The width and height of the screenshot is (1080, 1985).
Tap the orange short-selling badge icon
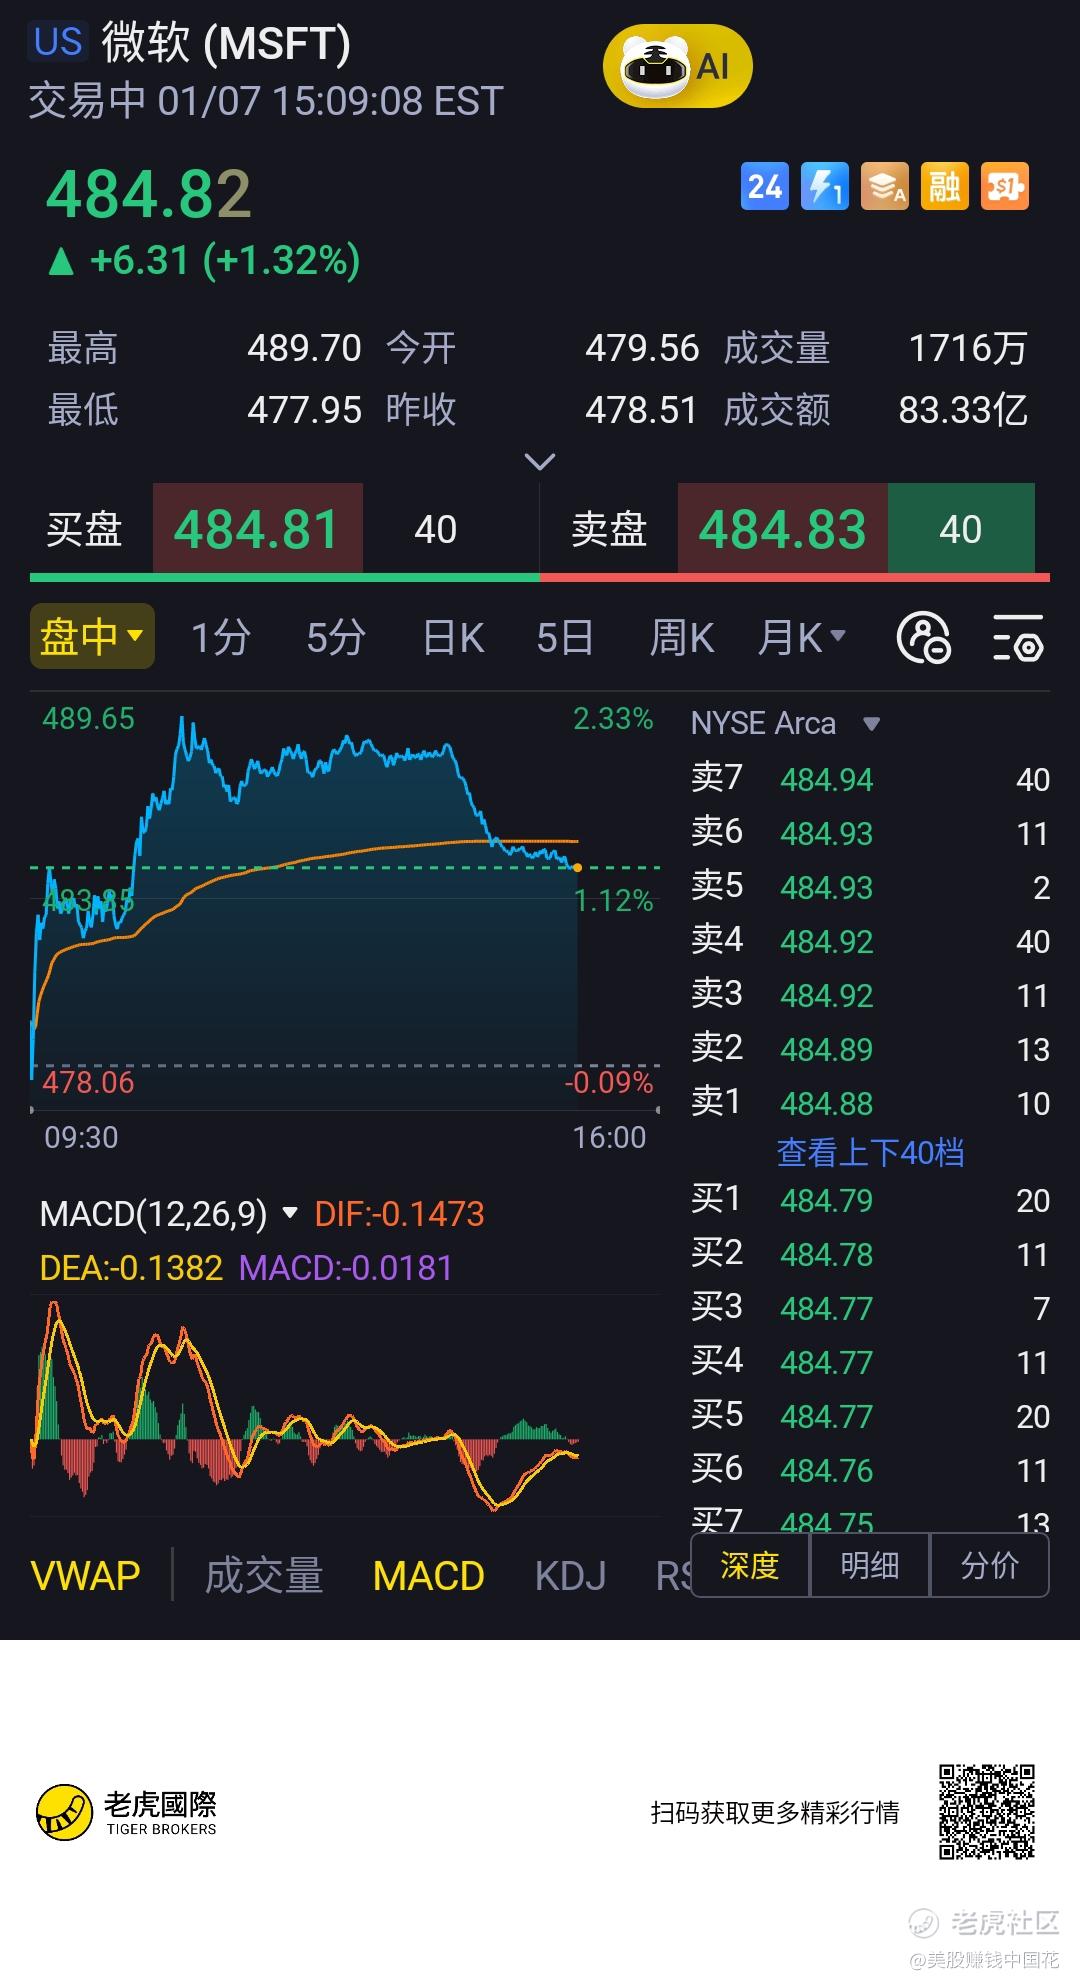point(1005,187)
